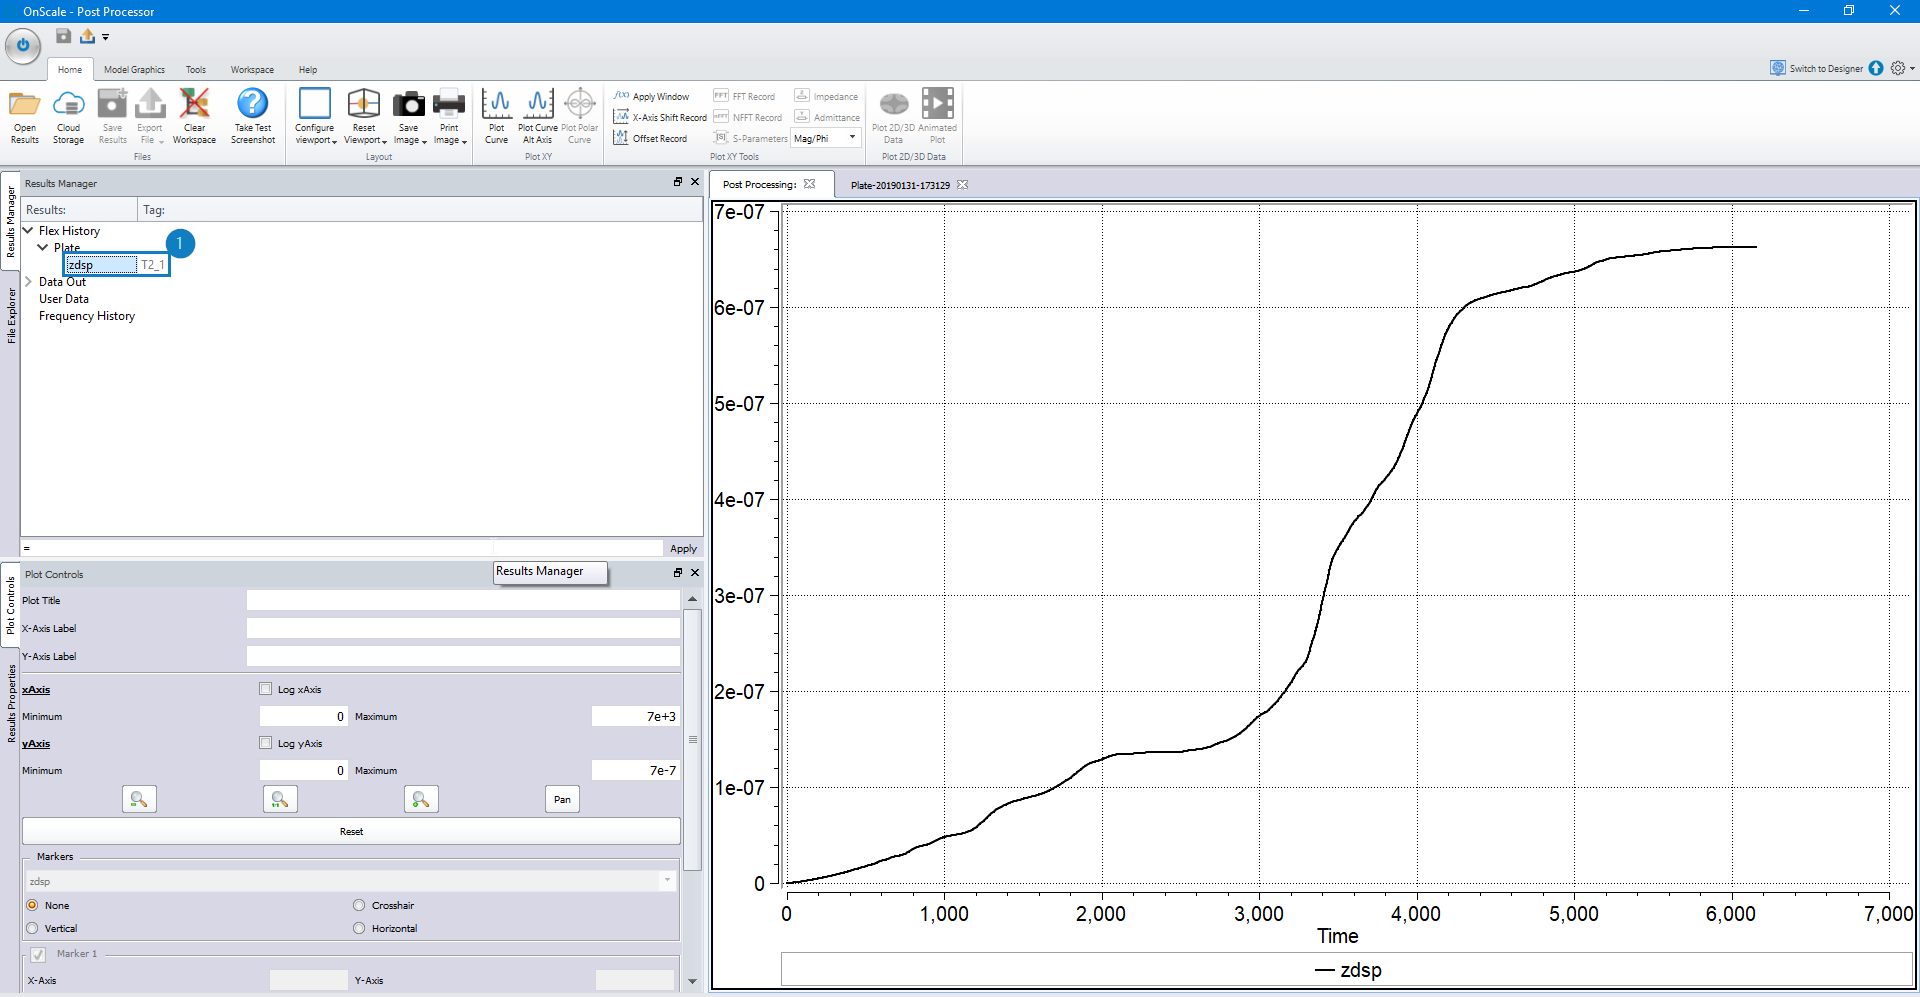Click the Reset button in Plot Controls
The image size is (1920, 997).
351,831
